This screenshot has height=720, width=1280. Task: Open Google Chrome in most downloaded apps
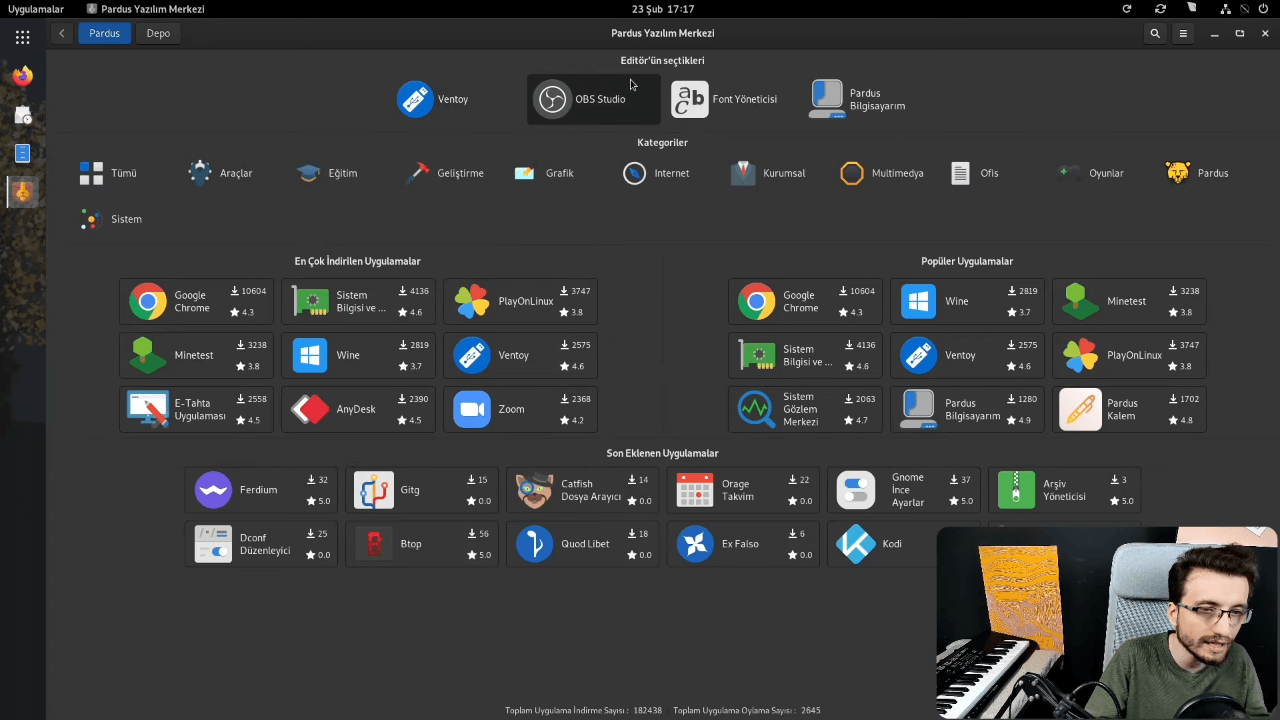(x=196, y=301)
